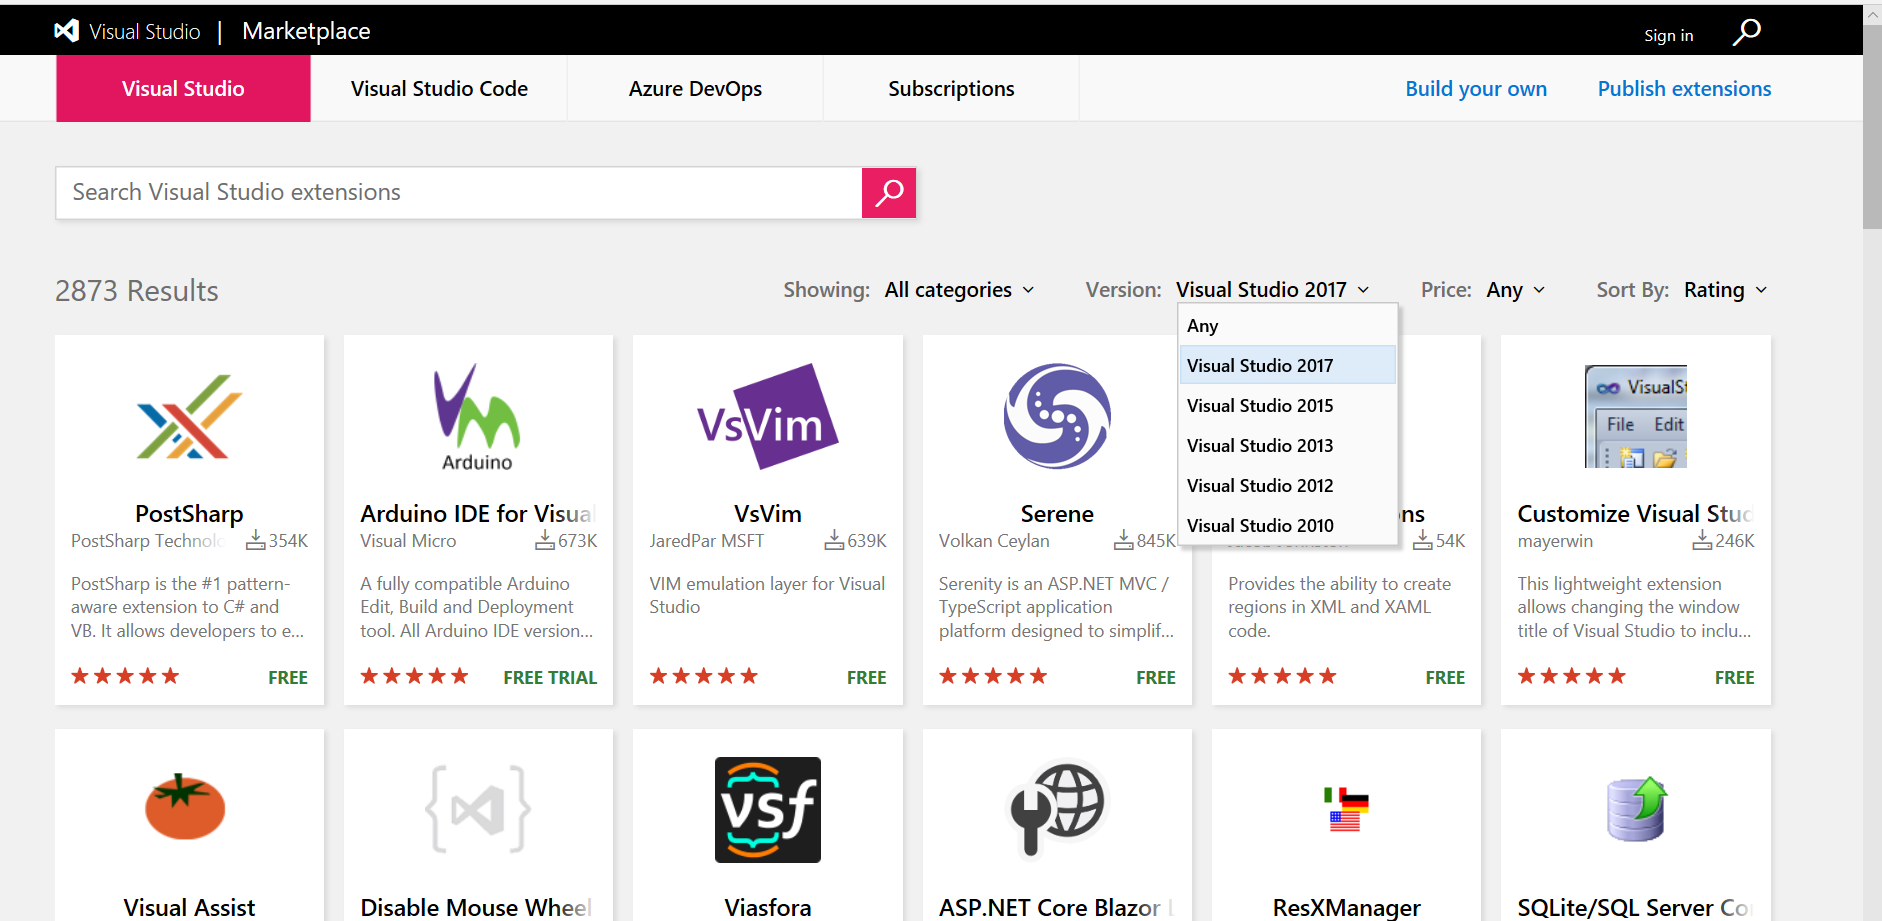Choose Visual Studio 2017 option in list

pyautogui.click(x=1288, y=365)
